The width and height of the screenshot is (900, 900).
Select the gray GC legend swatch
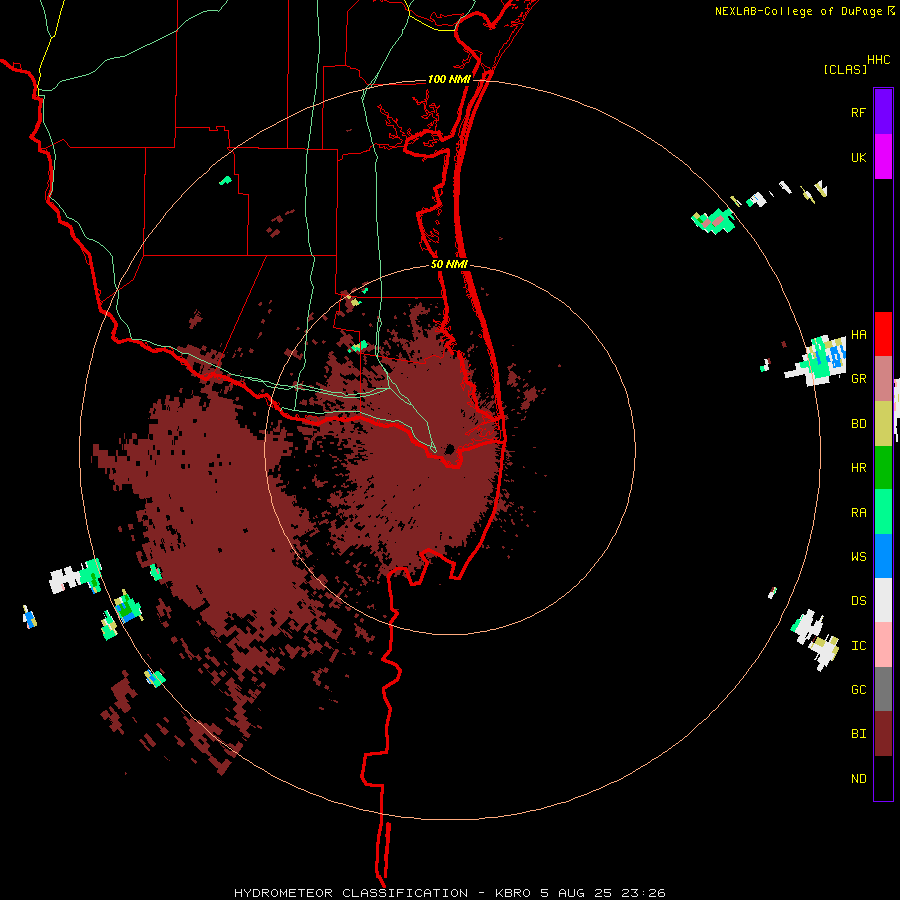point(883,689)
